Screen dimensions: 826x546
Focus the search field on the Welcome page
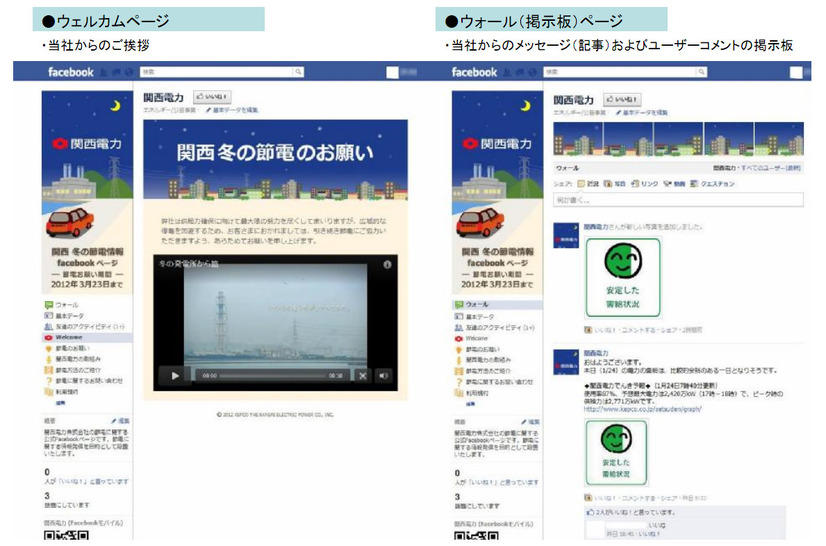217,72
